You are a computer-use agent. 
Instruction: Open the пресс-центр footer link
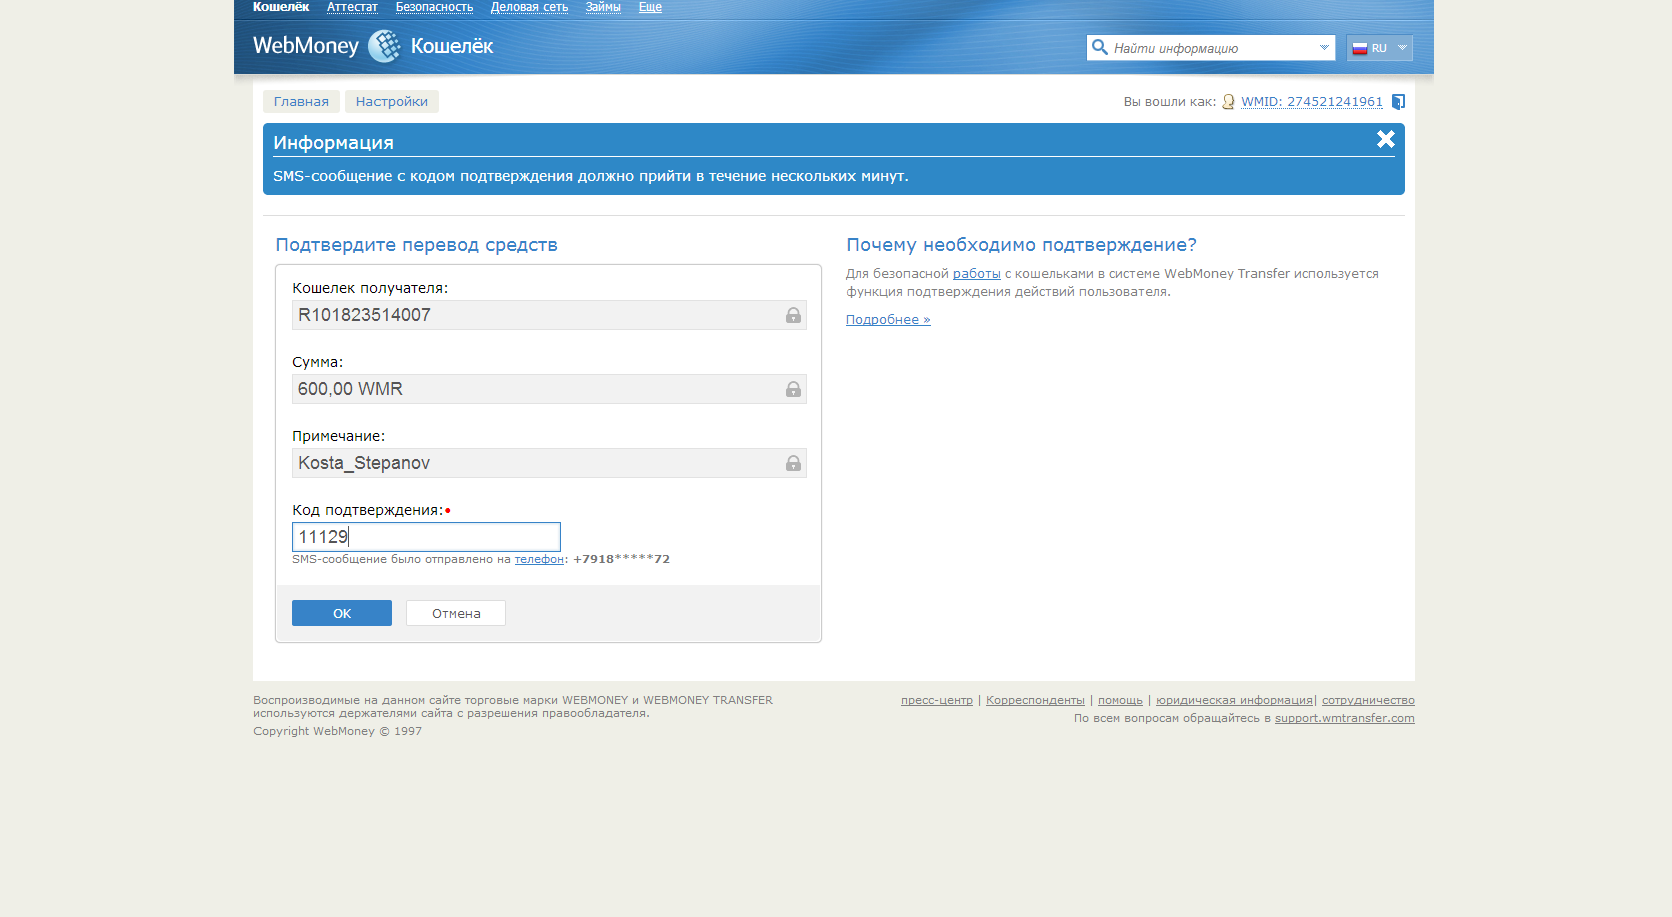pyautogui.click(x=937, y=700)
